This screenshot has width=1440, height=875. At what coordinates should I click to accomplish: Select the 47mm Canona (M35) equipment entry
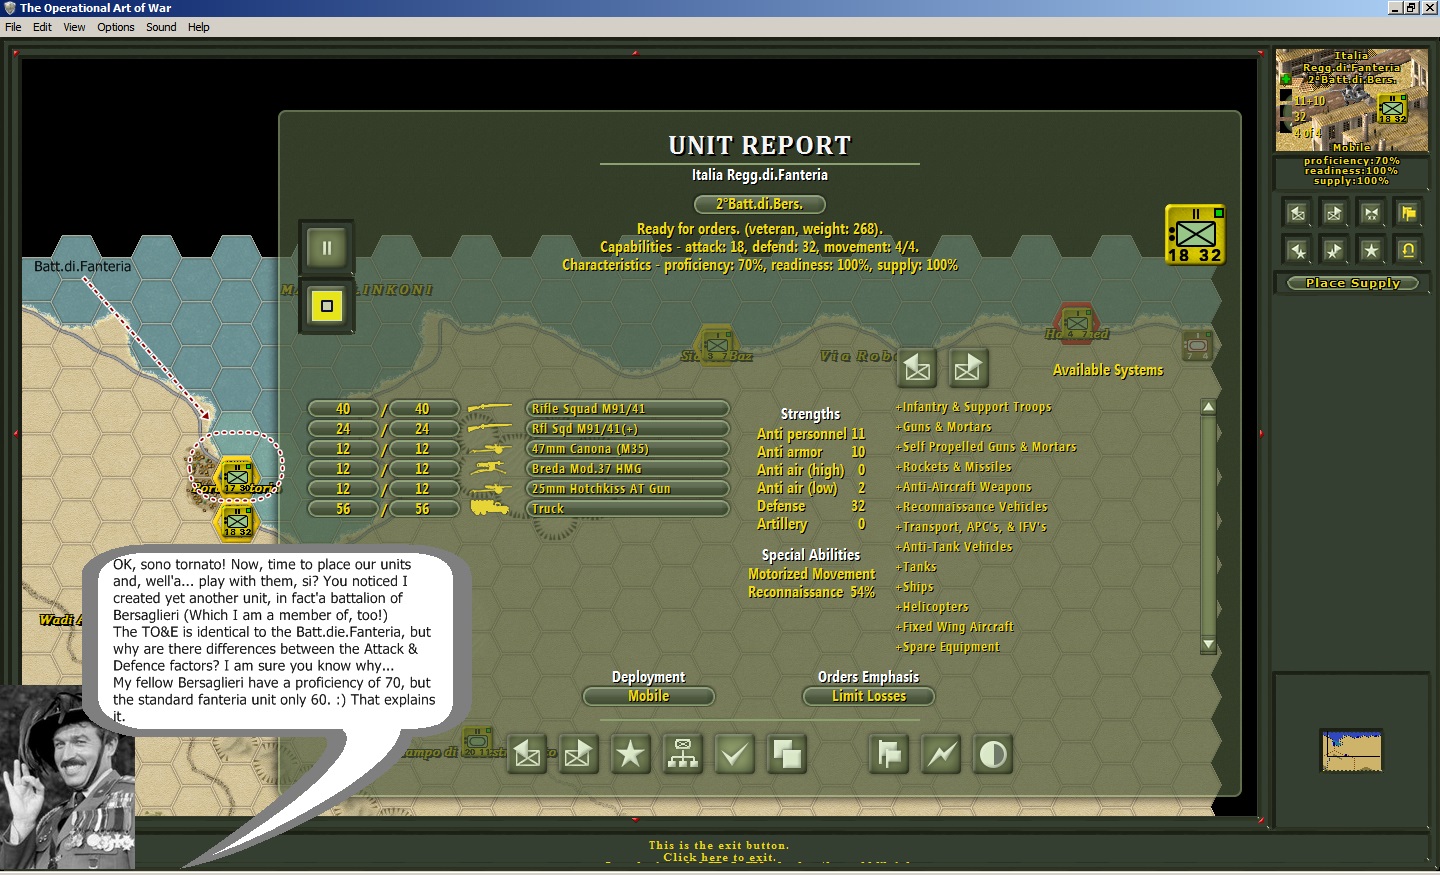(628, 448)
